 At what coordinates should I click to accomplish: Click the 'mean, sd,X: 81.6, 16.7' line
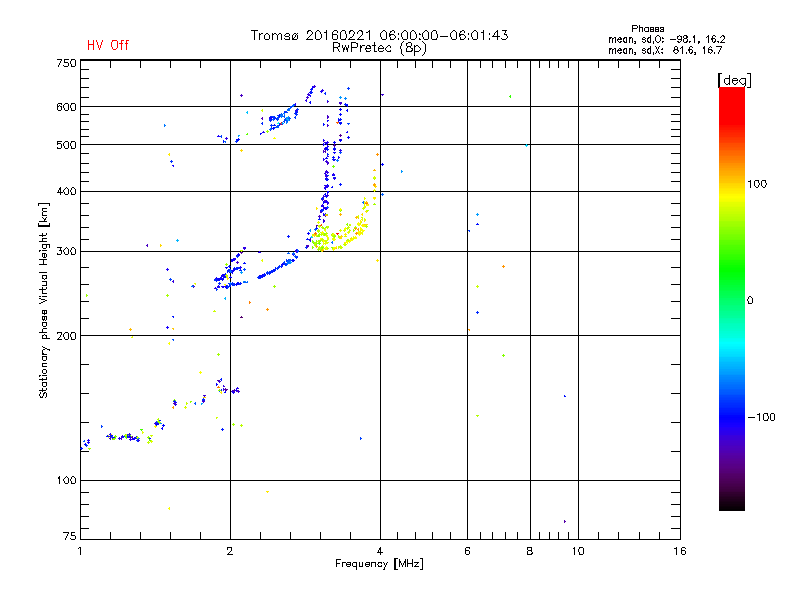point(665,50)
